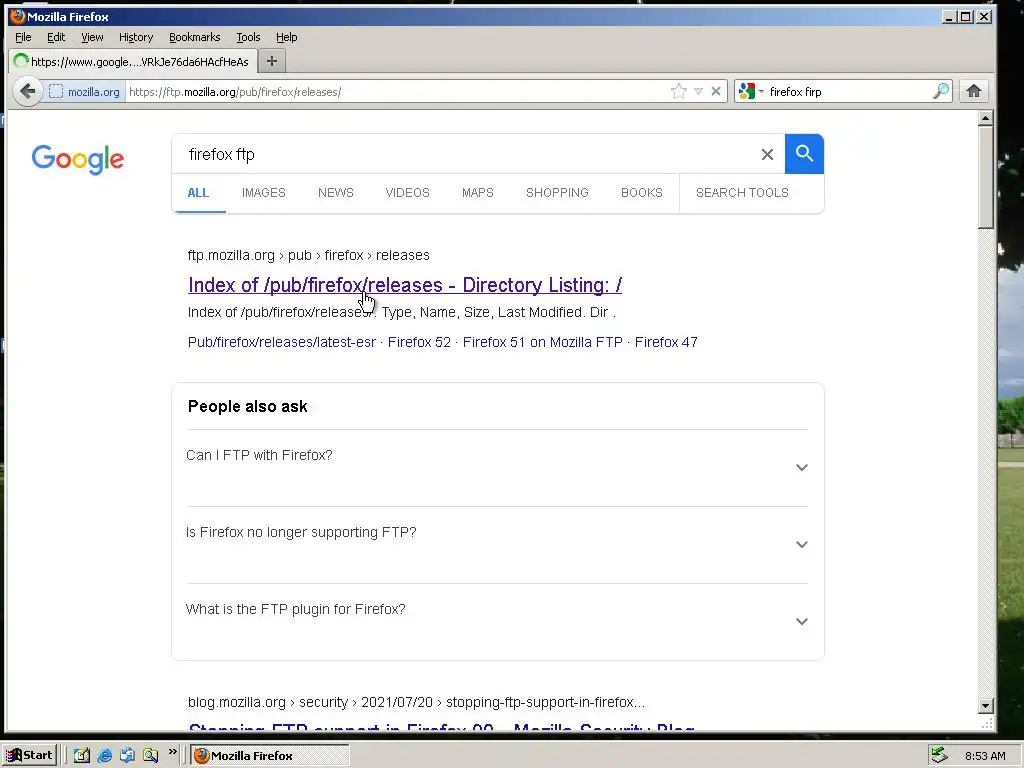1024x768 pixels.
Task: Open the File menu
Action: point(23,37)
